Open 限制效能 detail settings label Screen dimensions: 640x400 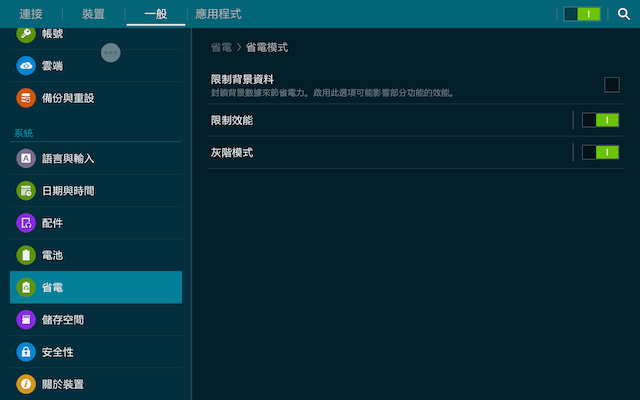[232, 120]
